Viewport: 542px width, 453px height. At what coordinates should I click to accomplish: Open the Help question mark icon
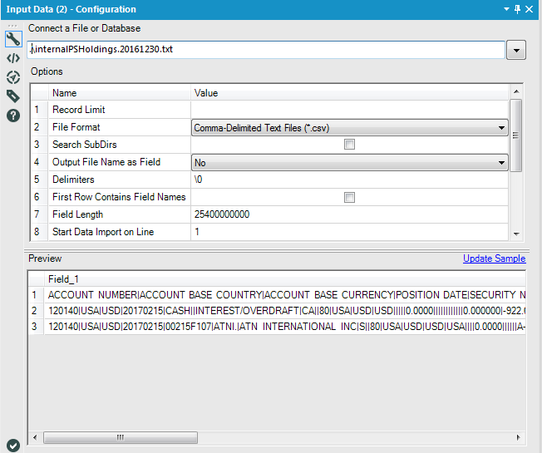click(13, 115)
